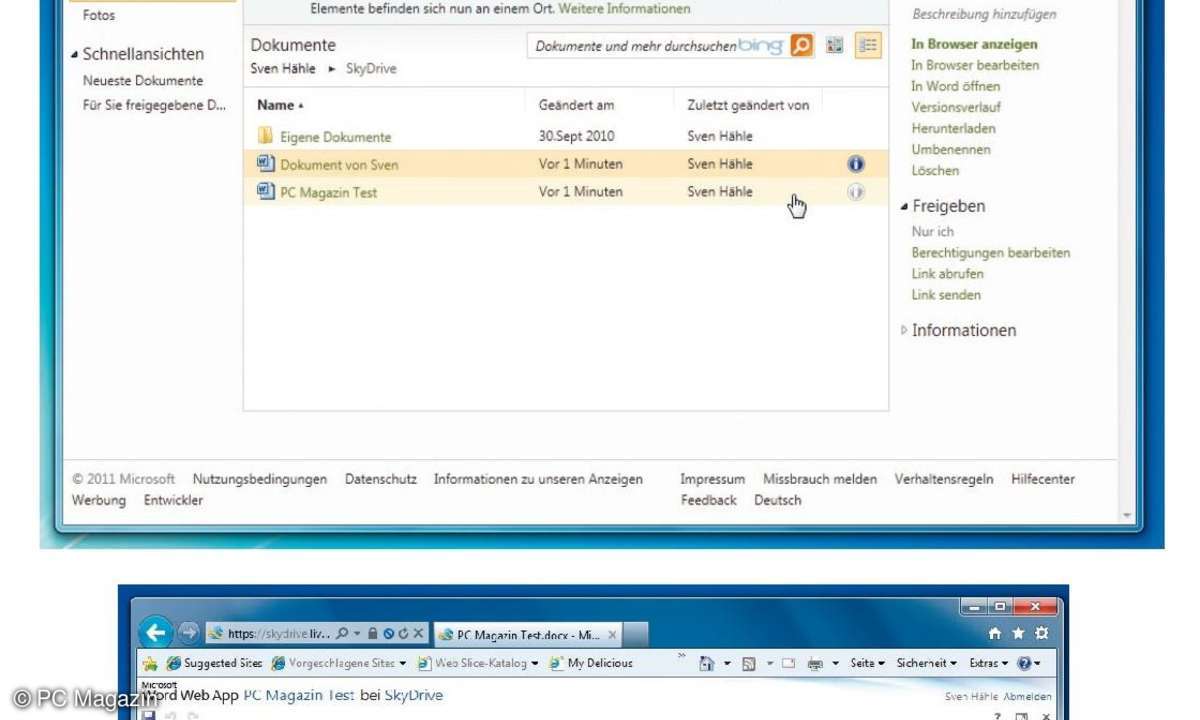Click the refresh icon in address bar
Screen dimensions: 1200x720
[x=402, y=634]
